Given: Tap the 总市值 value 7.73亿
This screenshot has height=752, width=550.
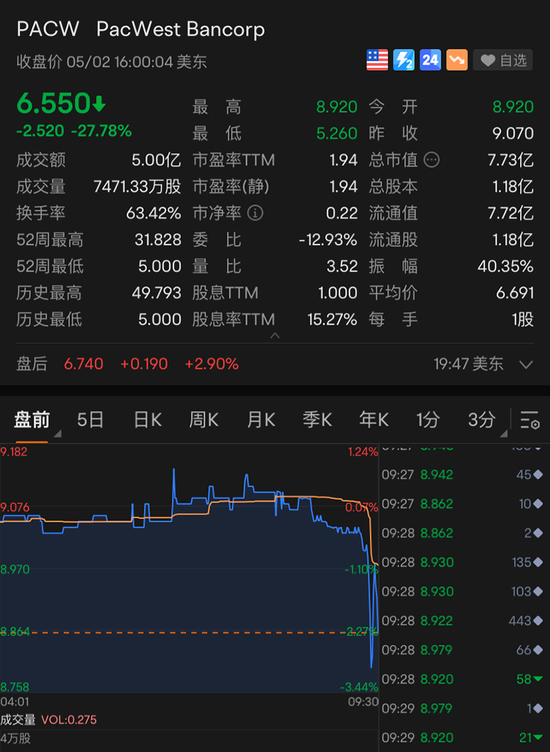Looking at the screenshot, I should (x=510, y=160).
